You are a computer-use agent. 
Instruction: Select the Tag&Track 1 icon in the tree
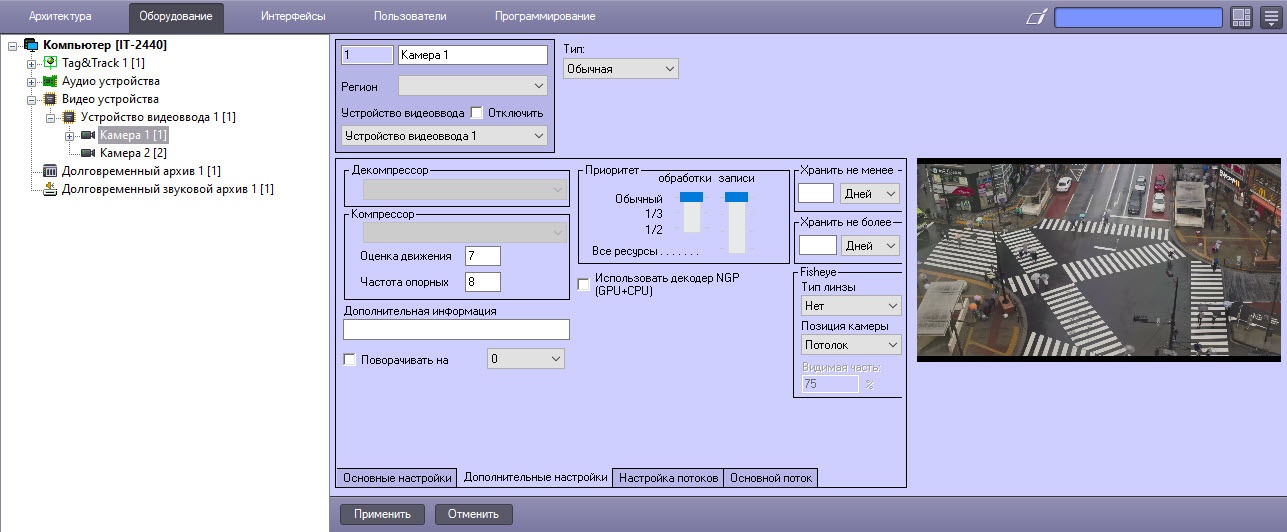pos(51,63)
